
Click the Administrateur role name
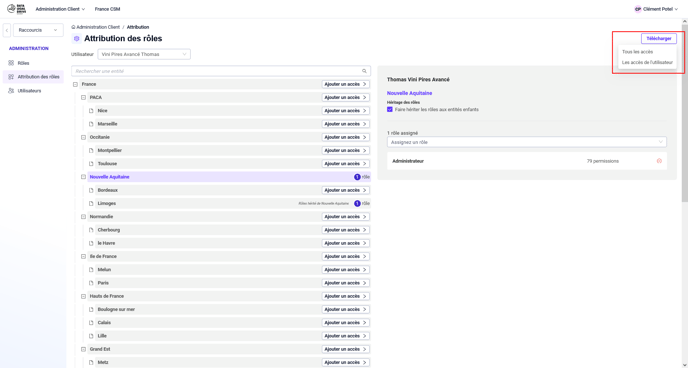point(408,161)
